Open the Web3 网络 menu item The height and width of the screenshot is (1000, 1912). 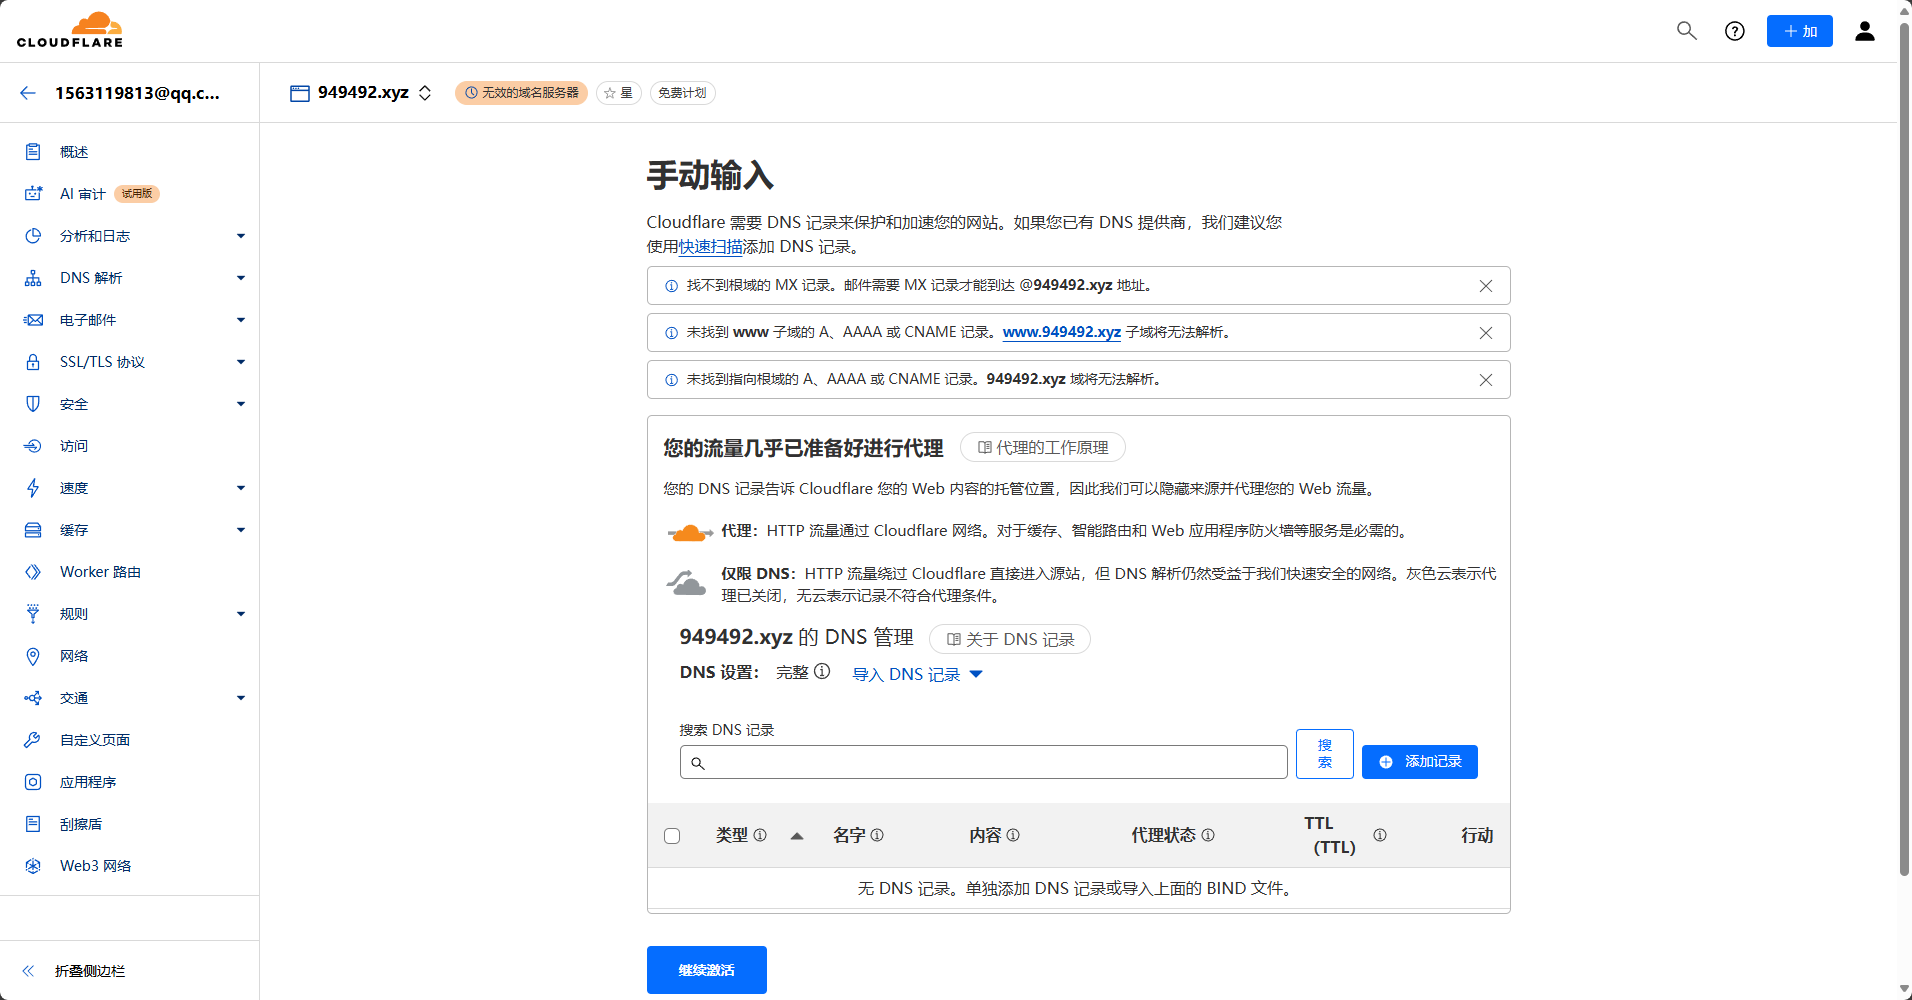[95, 866]
